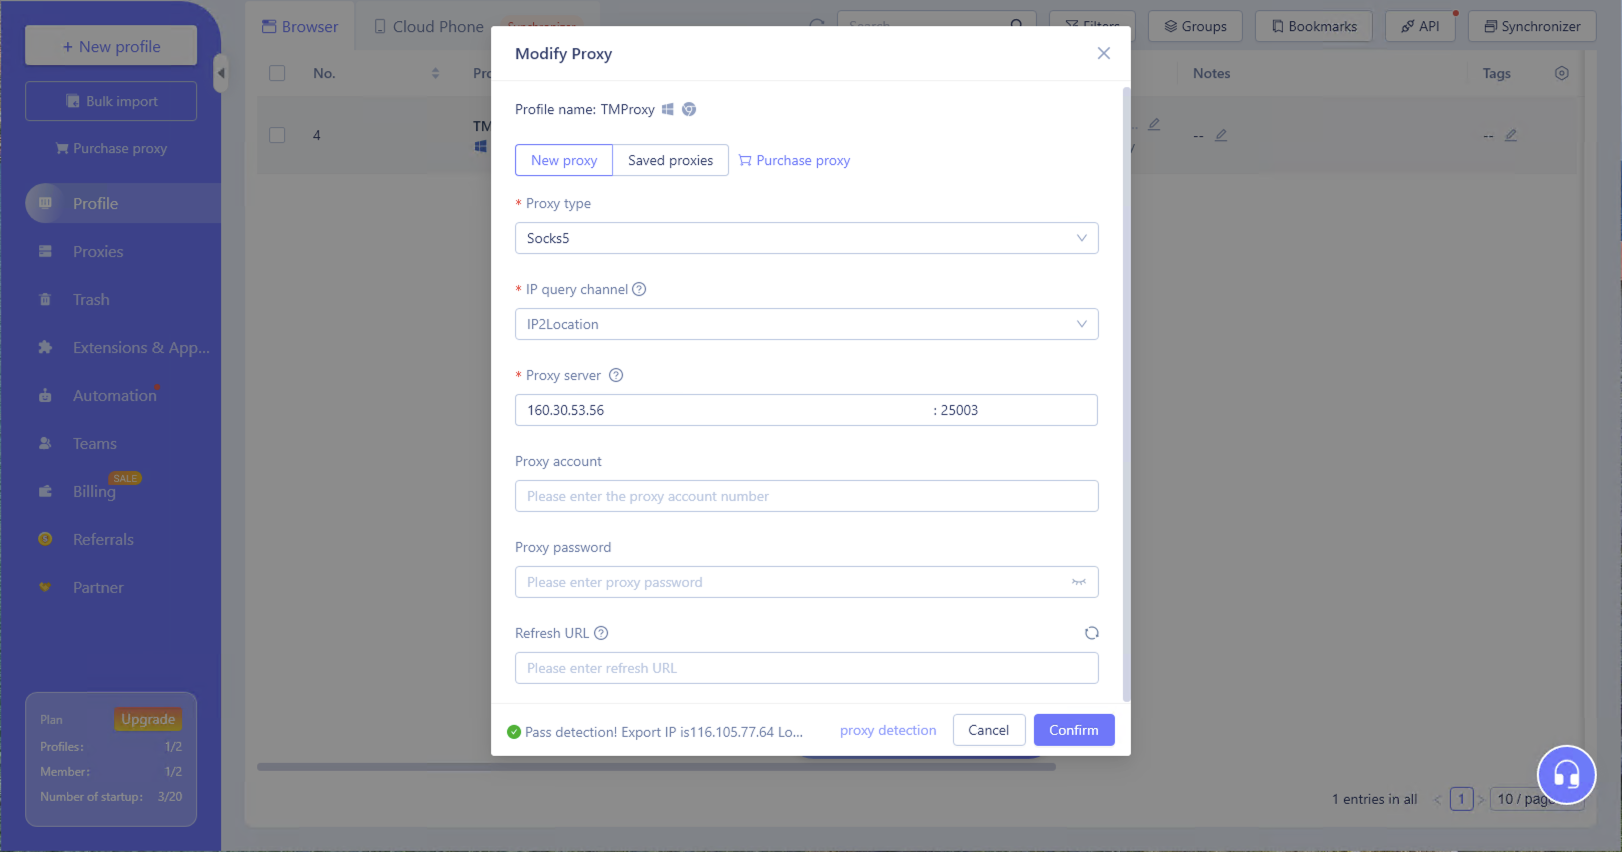Open the 10 / page size selector

pos(1523,799)
